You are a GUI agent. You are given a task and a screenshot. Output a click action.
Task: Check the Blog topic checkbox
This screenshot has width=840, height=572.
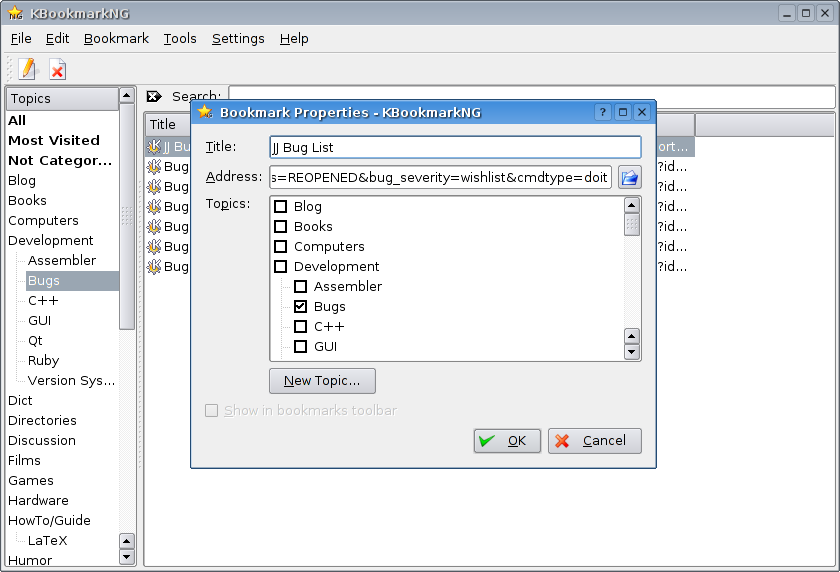(281, 206)
